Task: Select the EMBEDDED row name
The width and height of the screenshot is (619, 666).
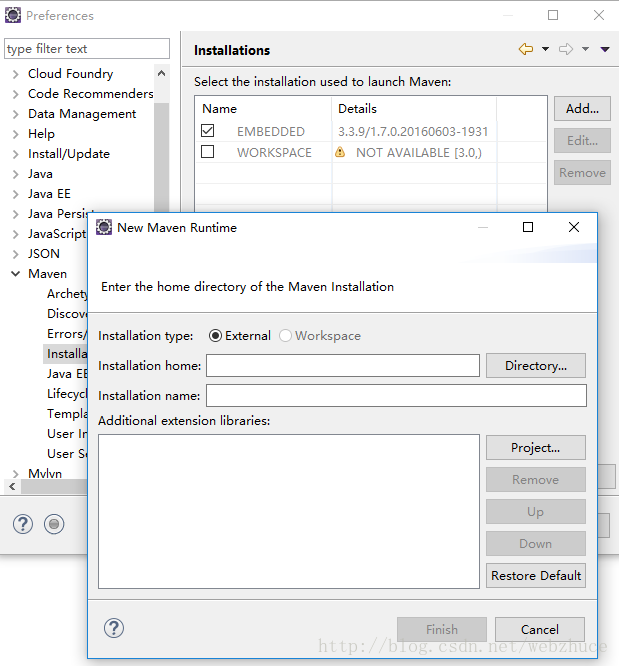Action: click(271, 132)
